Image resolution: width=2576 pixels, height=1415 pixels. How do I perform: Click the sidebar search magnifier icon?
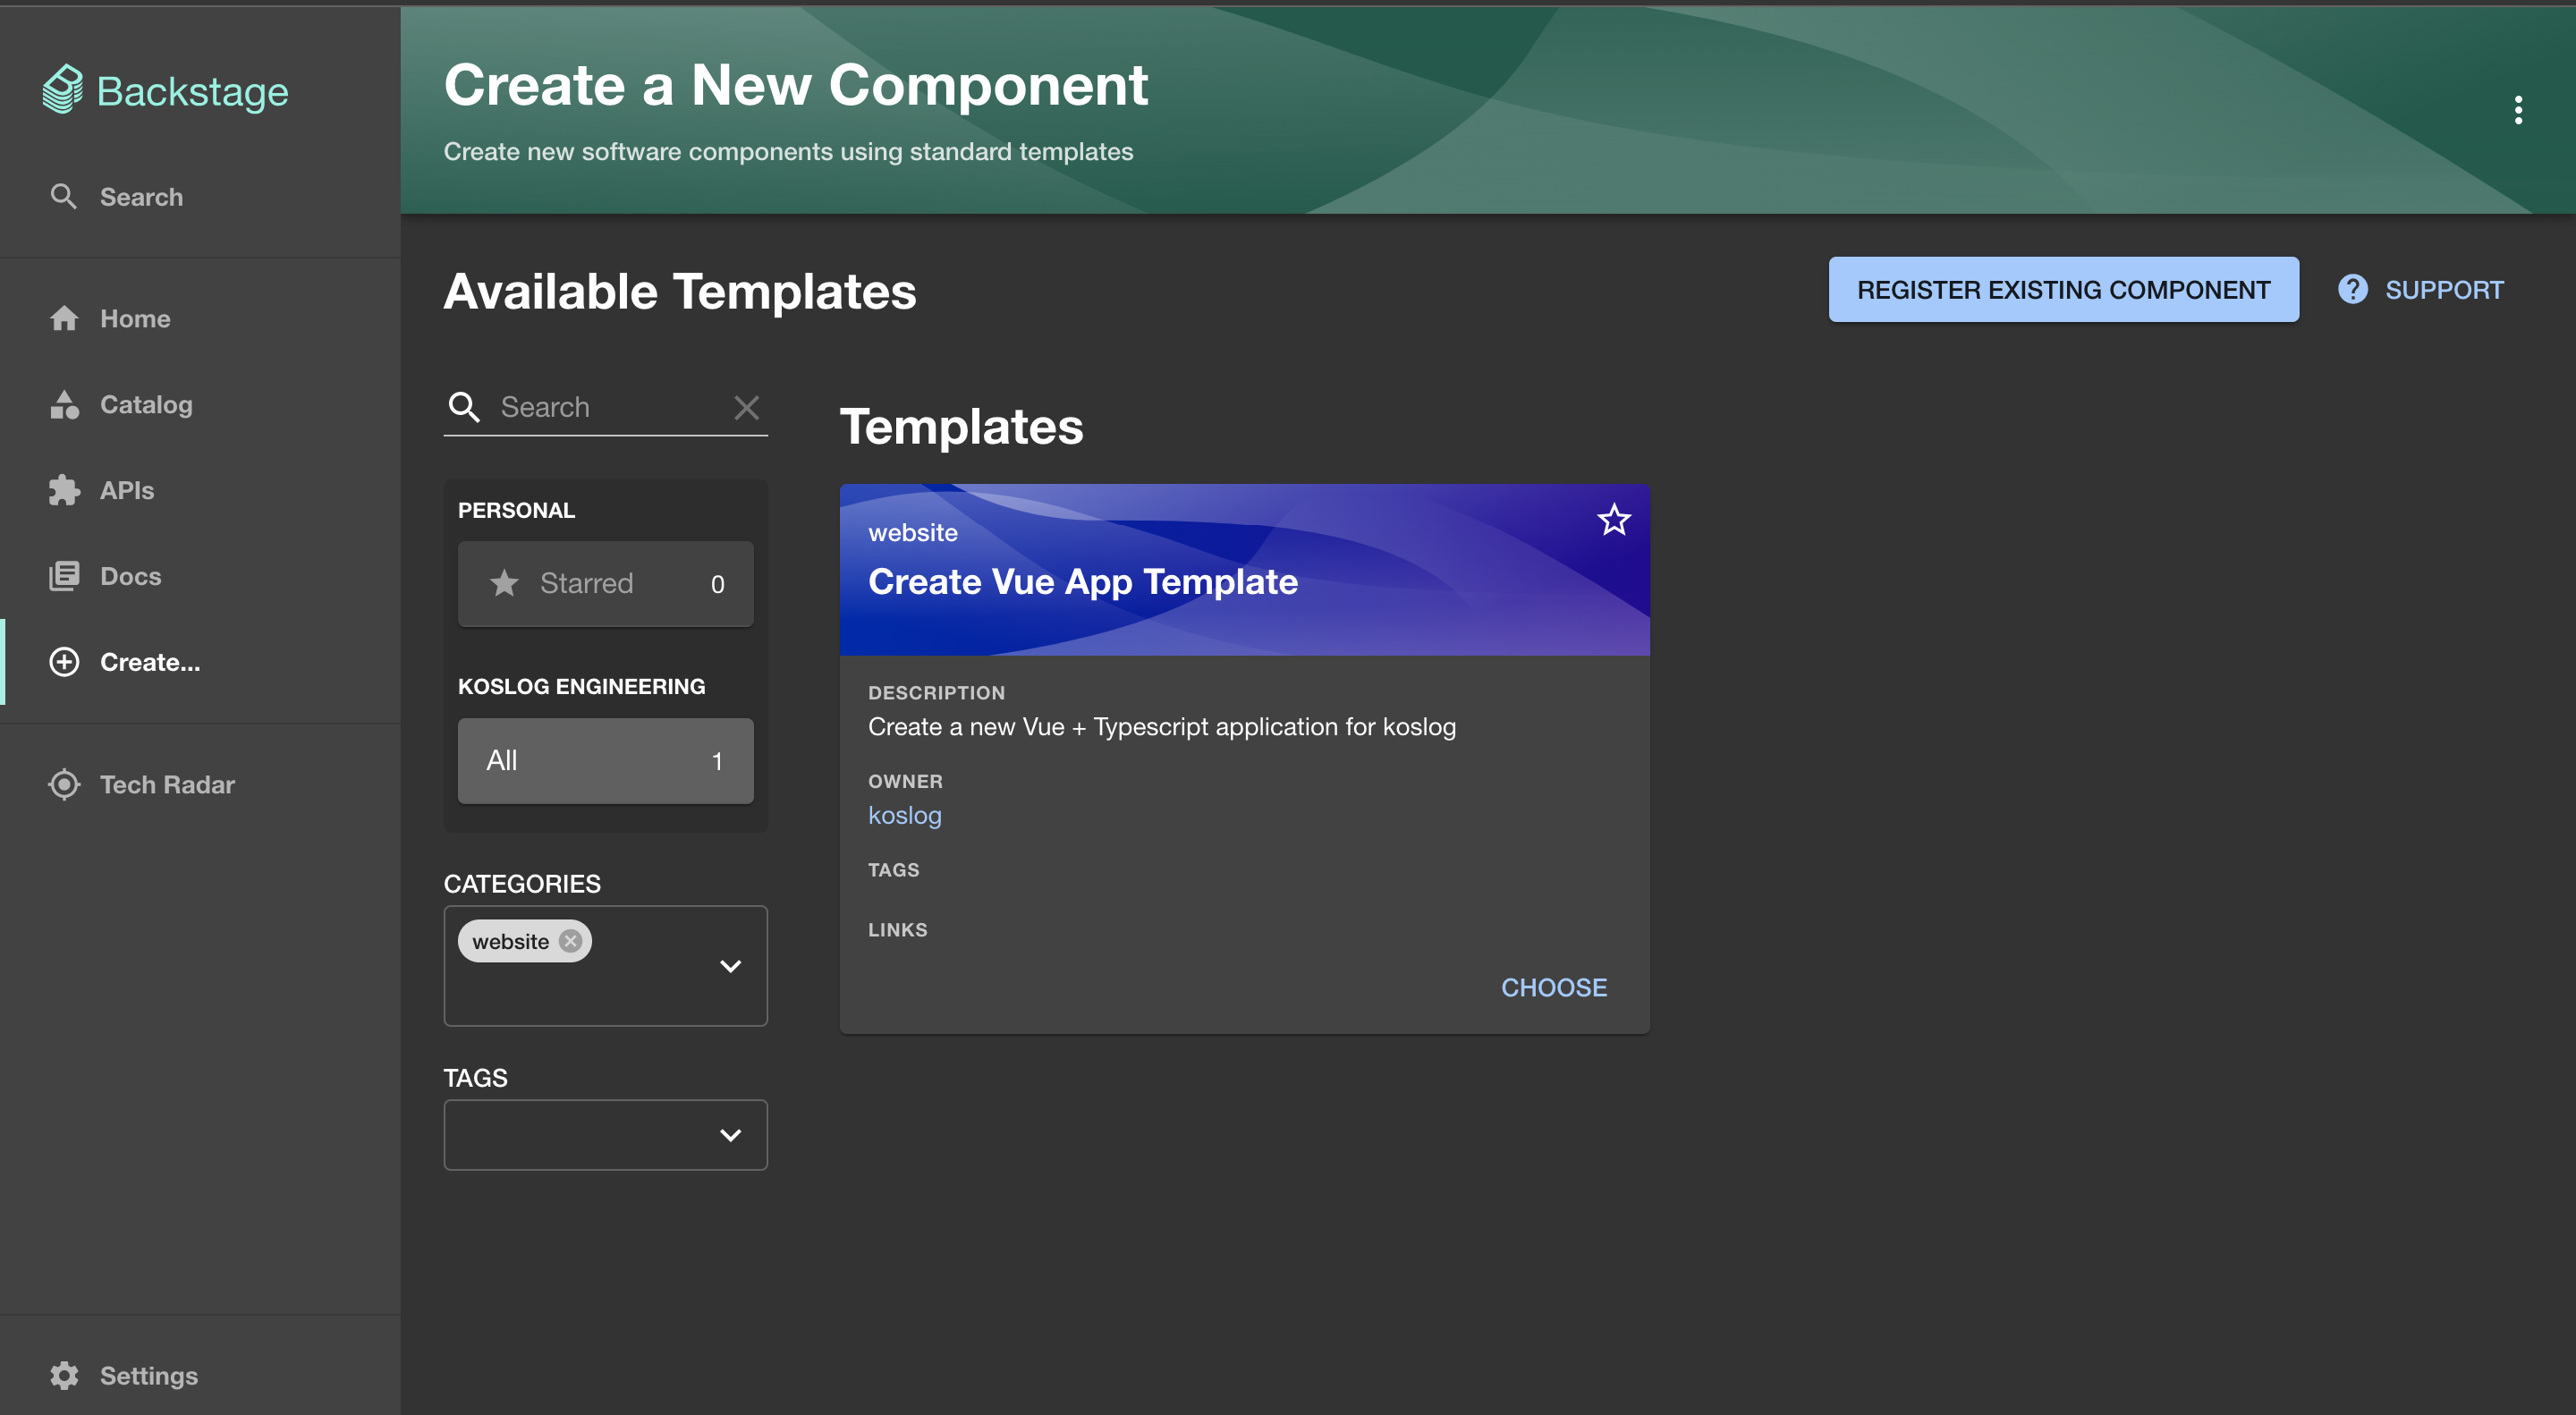coord(63,196)
